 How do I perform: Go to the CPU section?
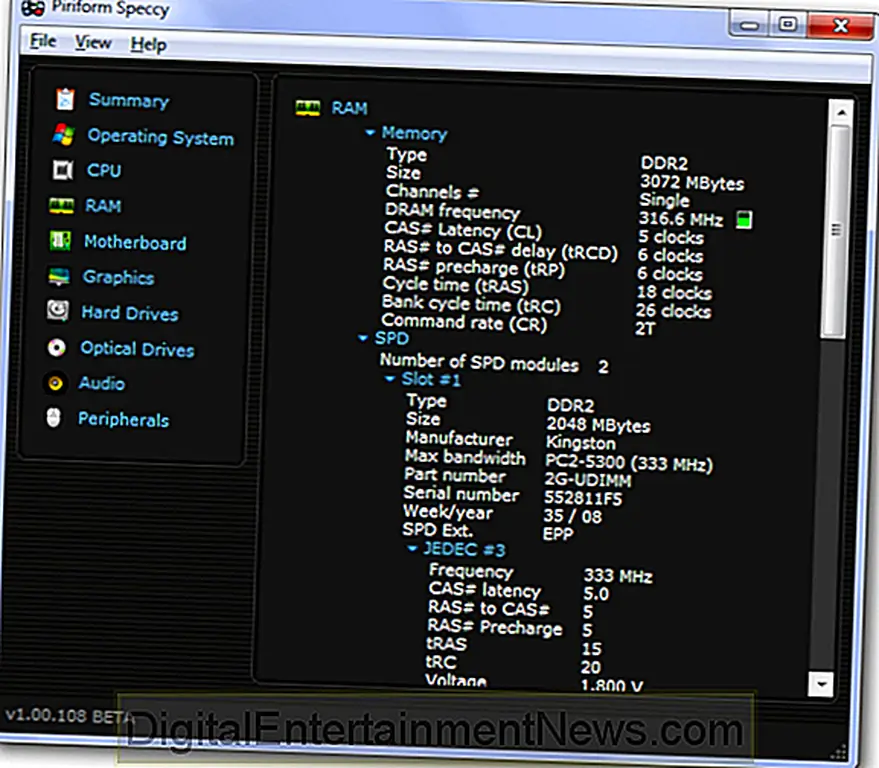[x=104, y=170]
